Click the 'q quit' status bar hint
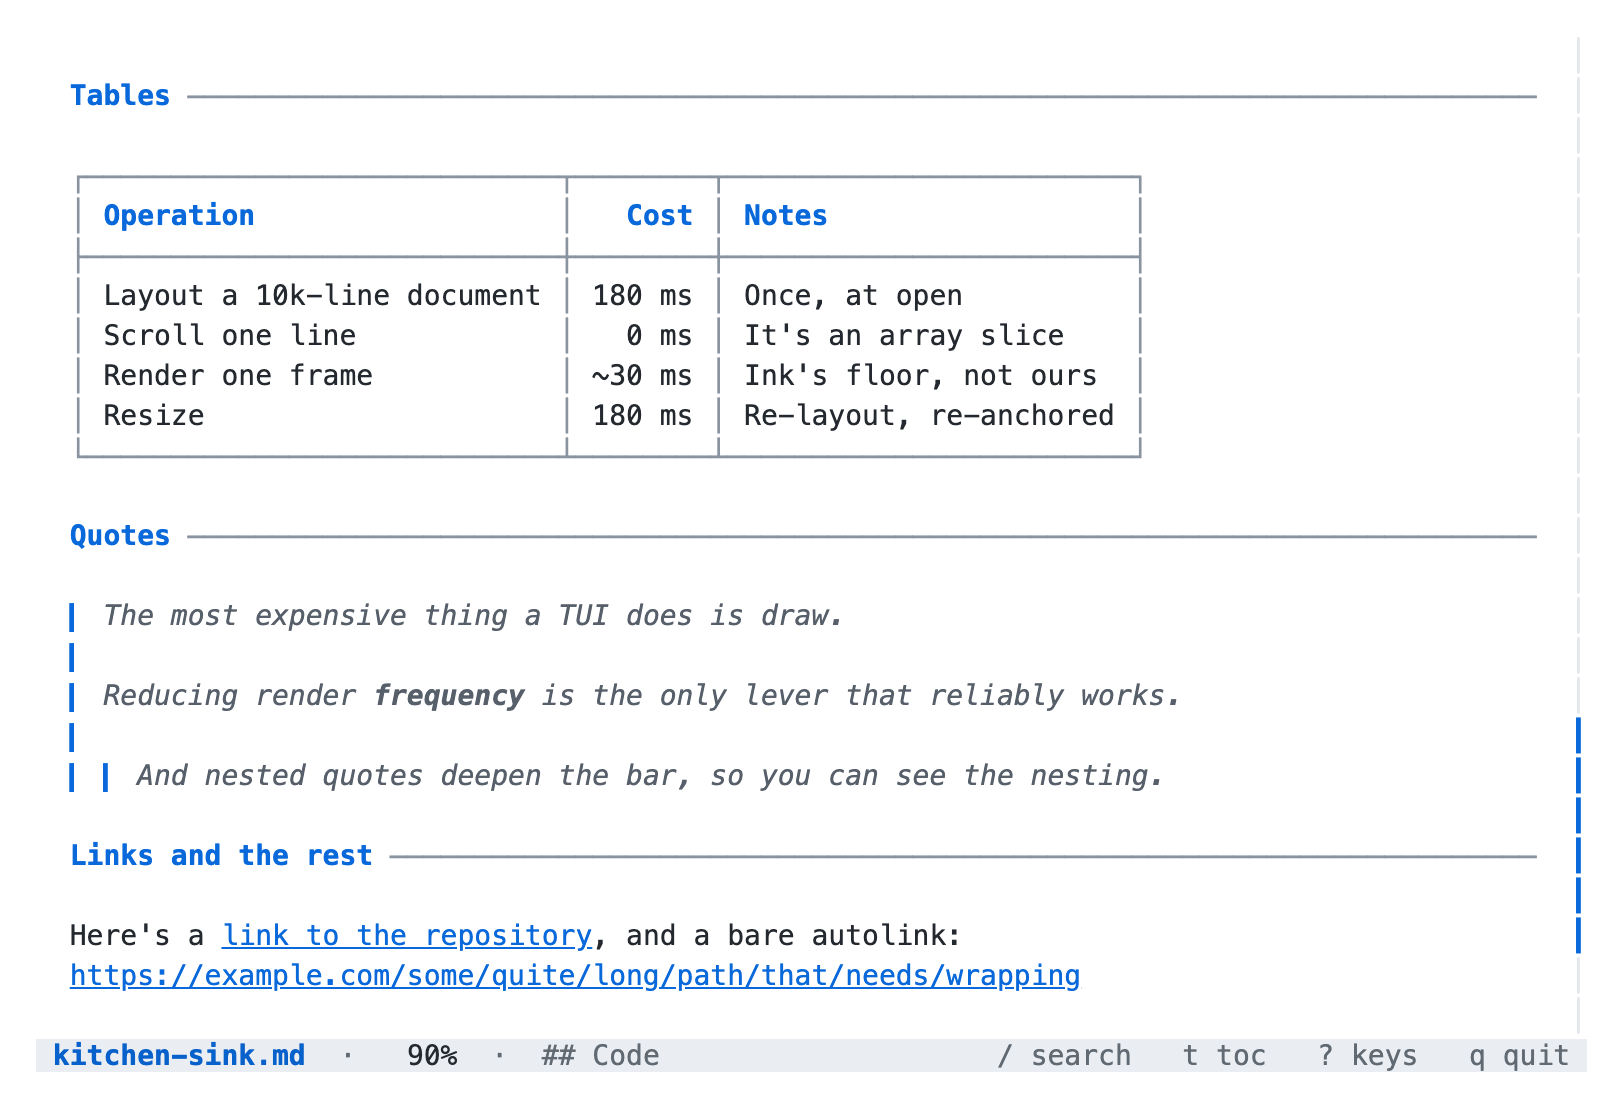The height and width of the screenshot is (1112, 1618). [x=1519, y=1055]
